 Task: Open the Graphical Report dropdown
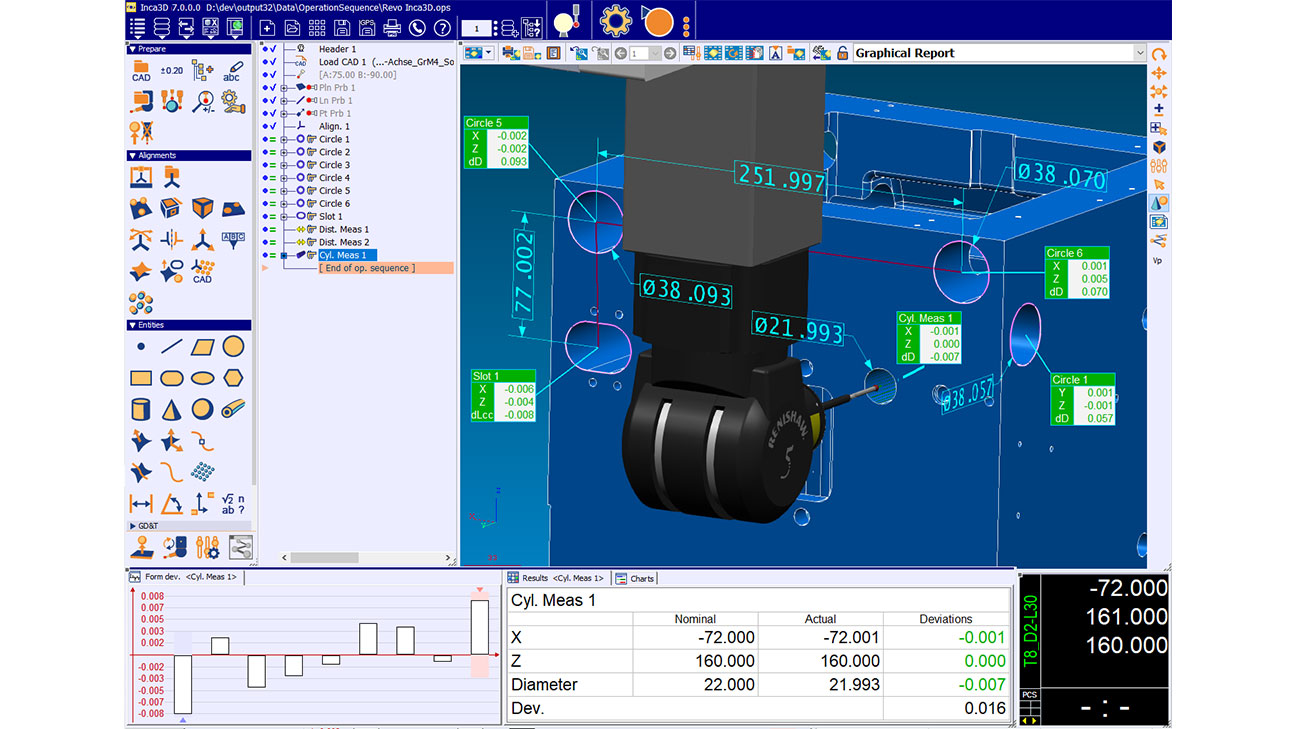1139,53
